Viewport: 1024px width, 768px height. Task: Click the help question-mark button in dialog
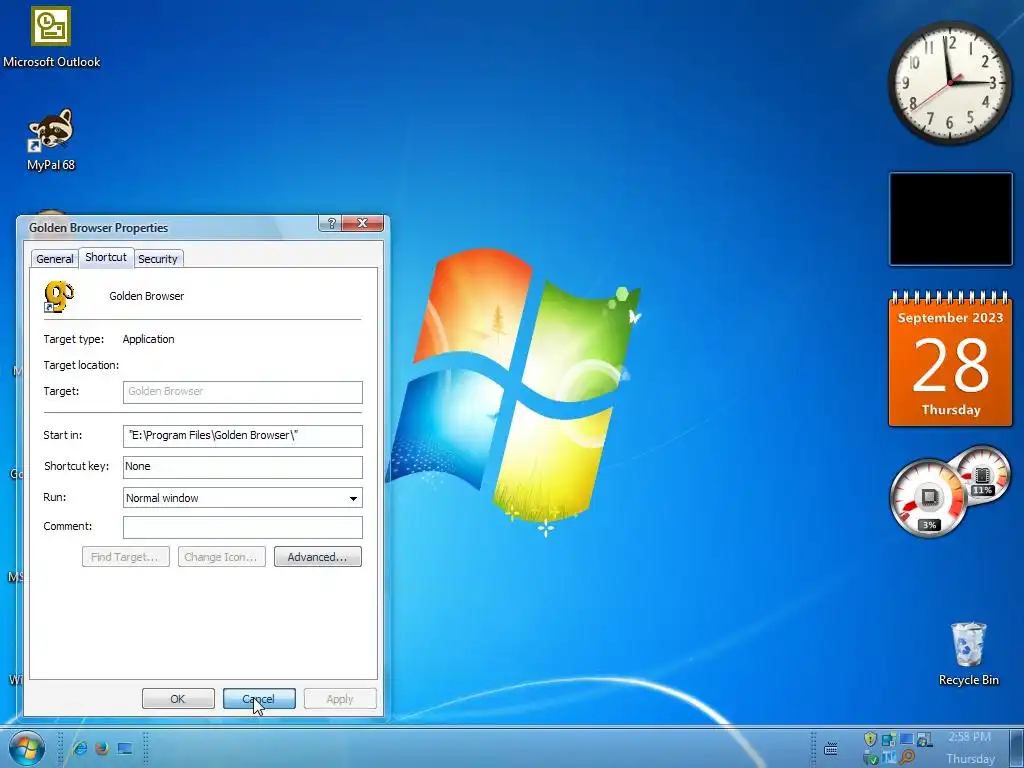(330, 223)
